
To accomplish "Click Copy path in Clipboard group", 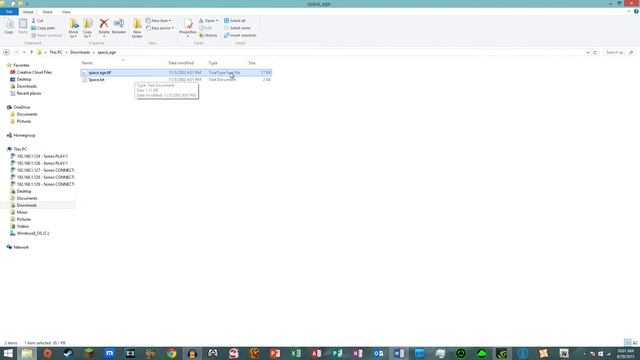I will pyautogui.click(x=43, y=28).
